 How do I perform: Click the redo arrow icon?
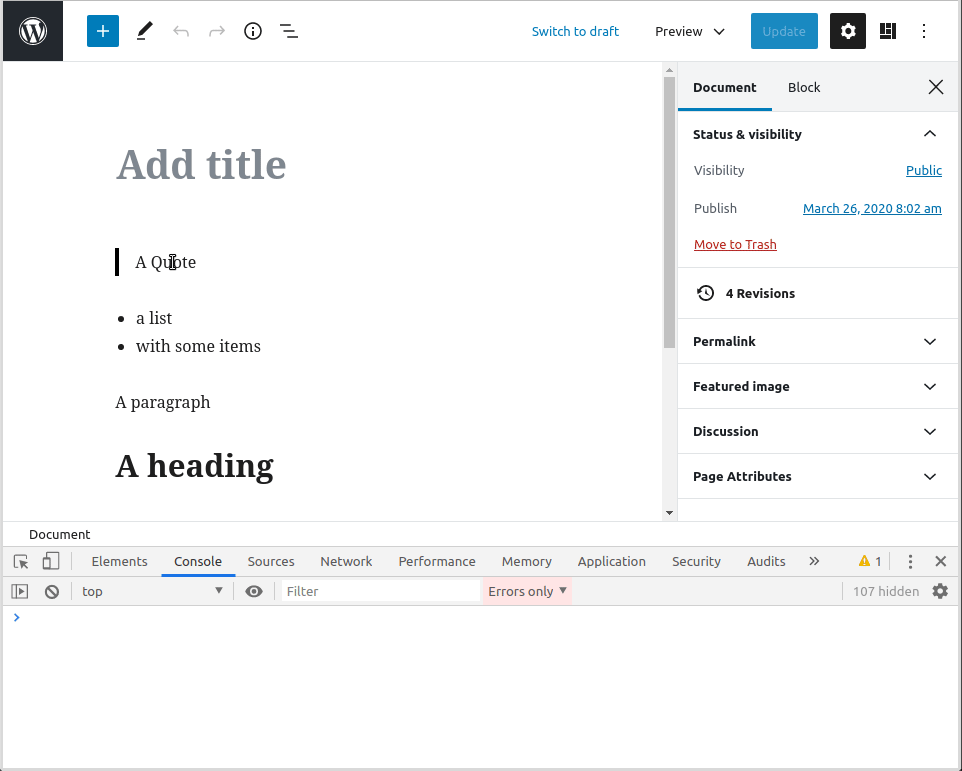pos(217,31)
